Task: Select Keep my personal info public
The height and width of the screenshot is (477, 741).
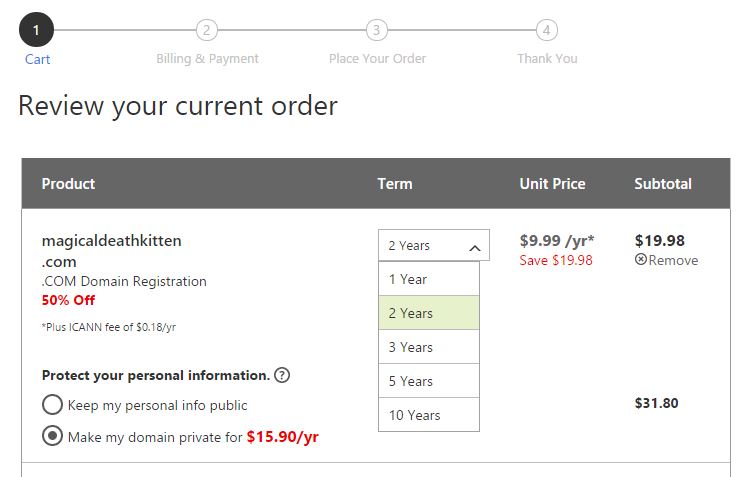Action: click(x=52, y=405)
